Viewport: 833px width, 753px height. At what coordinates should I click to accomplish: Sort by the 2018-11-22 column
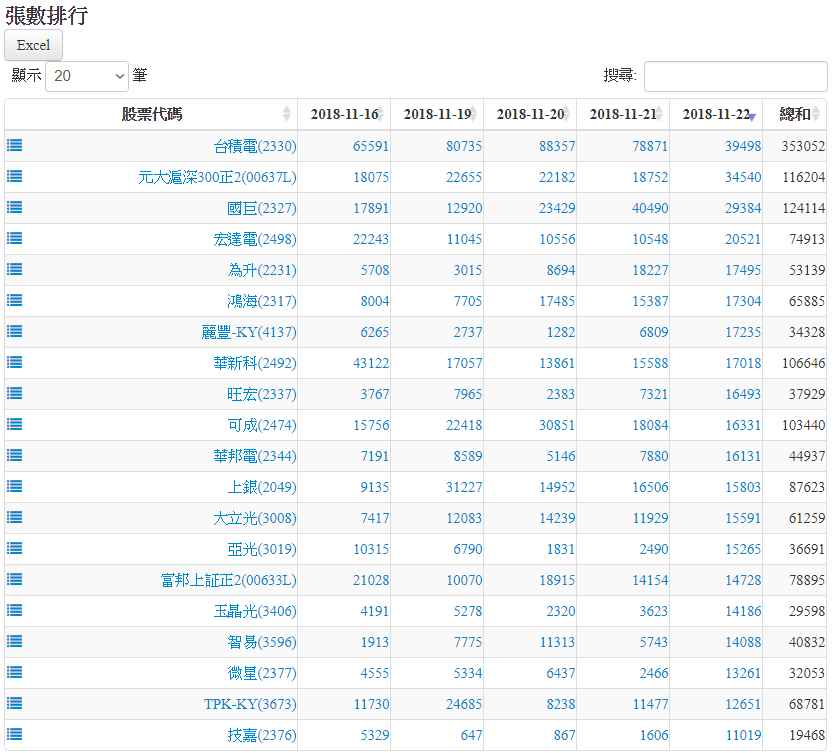[715, 114]
